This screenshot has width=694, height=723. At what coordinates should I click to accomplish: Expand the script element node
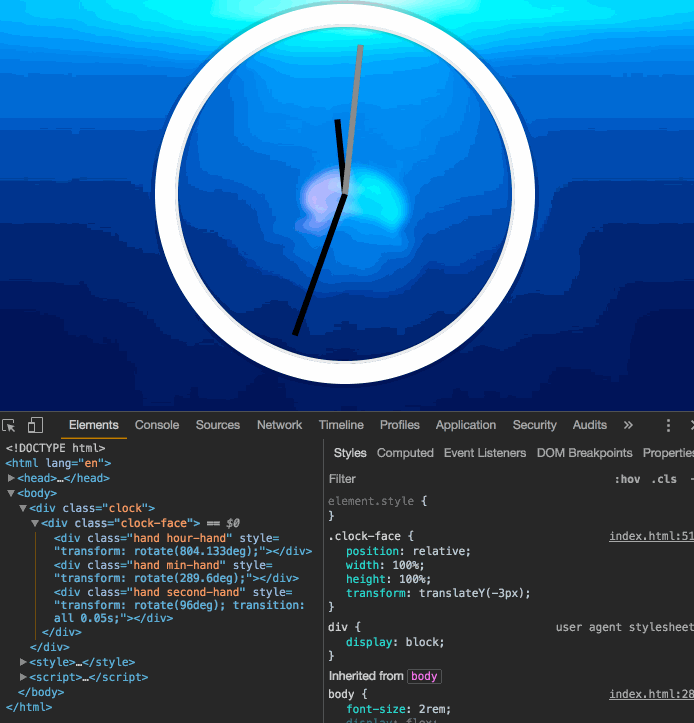coord(23,677)
